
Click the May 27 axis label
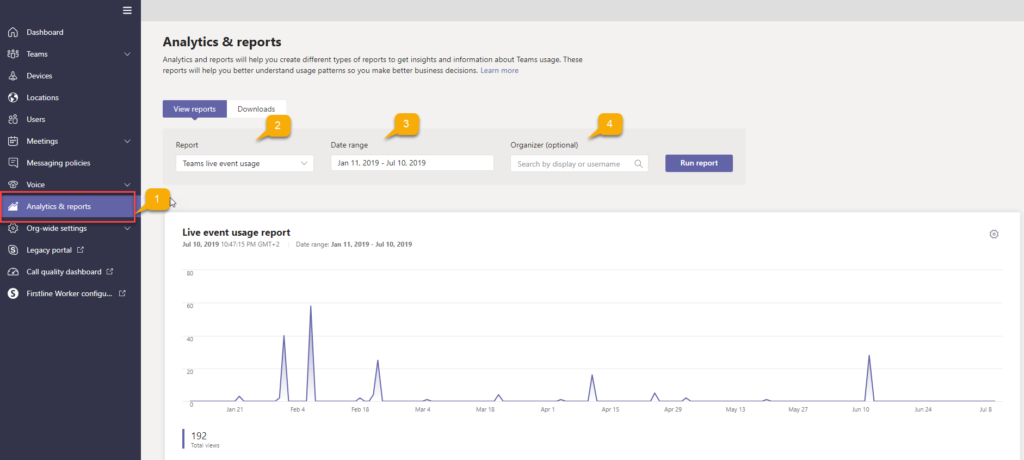[x=798, y=410]
